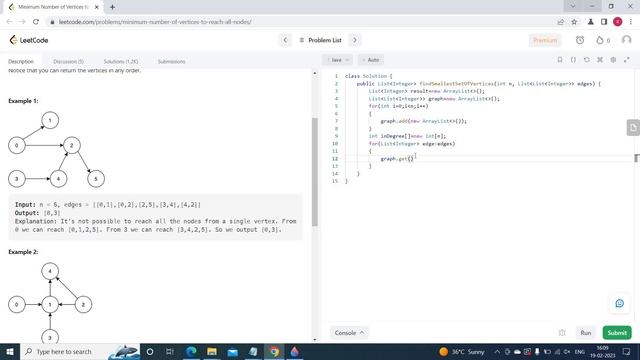Switch to the Discussion tab

coord(68,61)
